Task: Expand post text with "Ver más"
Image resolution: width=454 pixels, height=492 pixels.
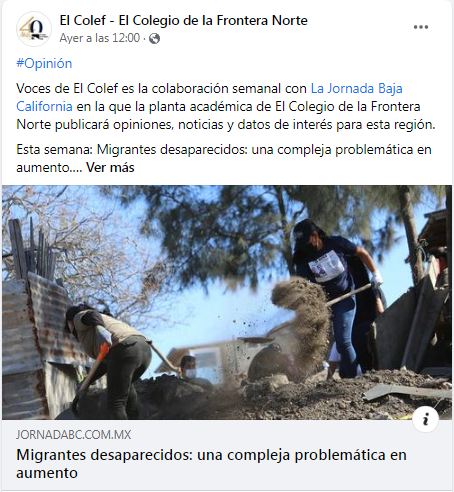Action: click(x=110, y=167)
